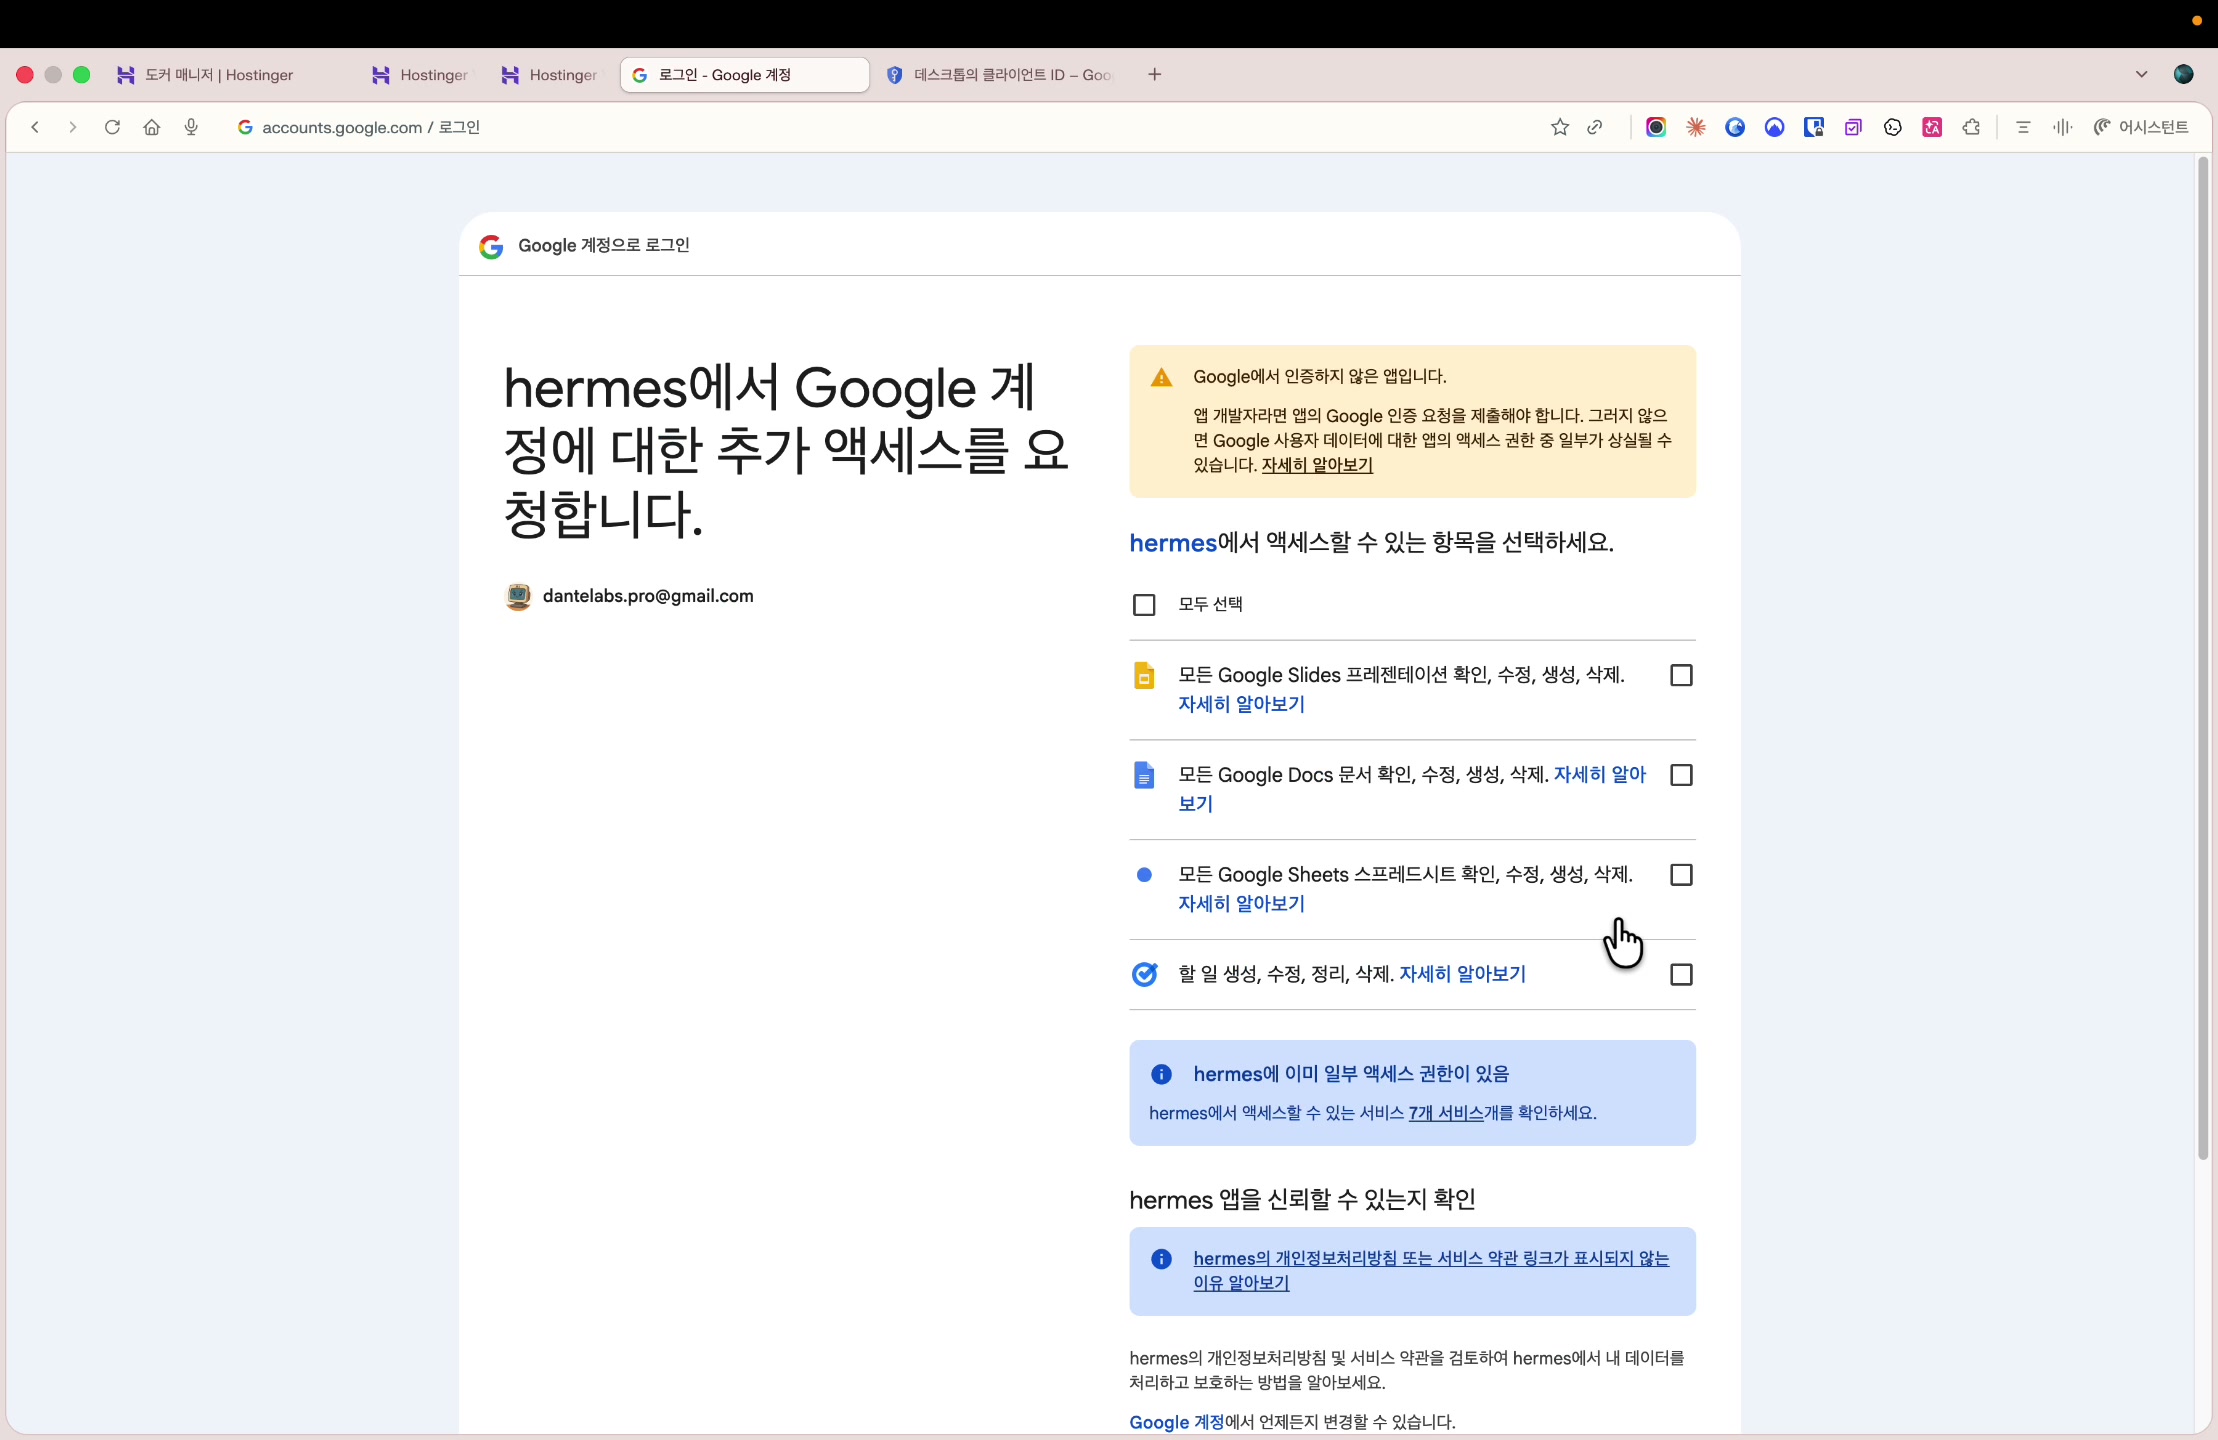Reload the current page
2218x1440 pixels.
tap(112, 127)
